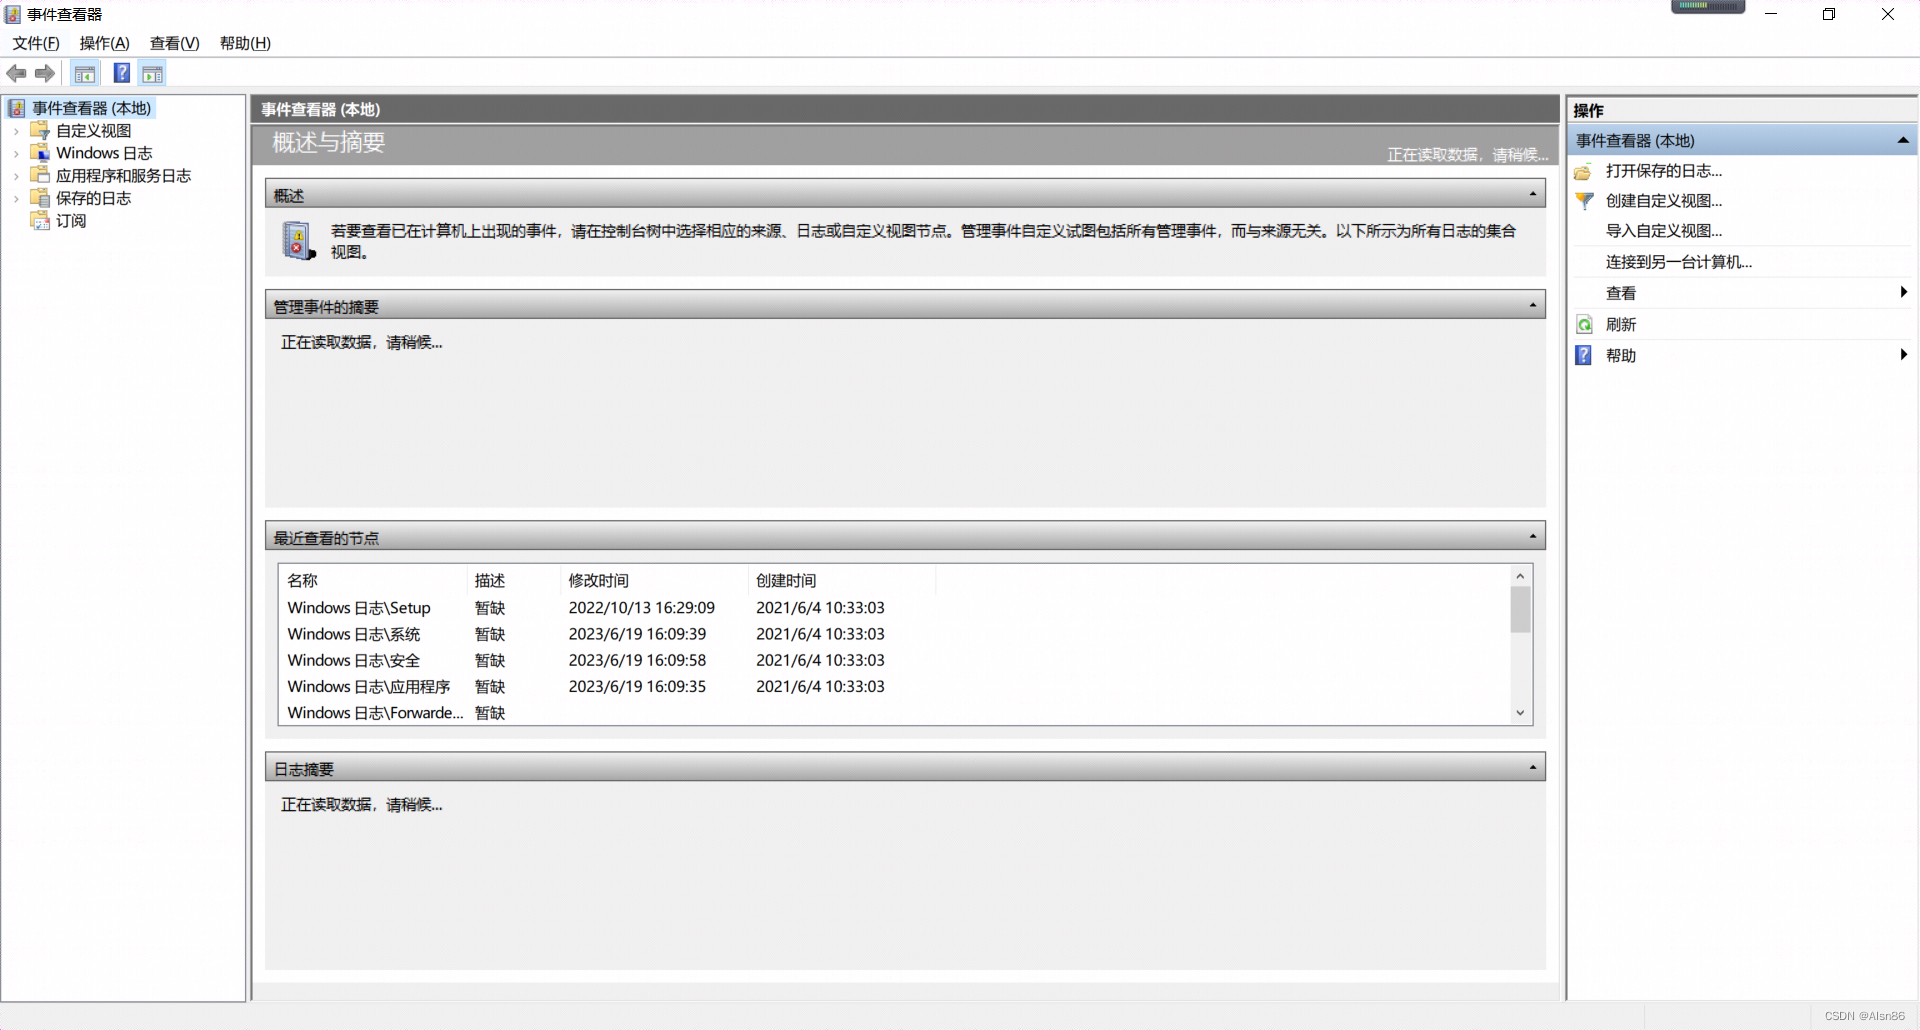The height and width of the screenshot is (1030, 1920).
Task: Click 打开保存的日志... action
Action: pyautogui.click(x=1664, y=171)
